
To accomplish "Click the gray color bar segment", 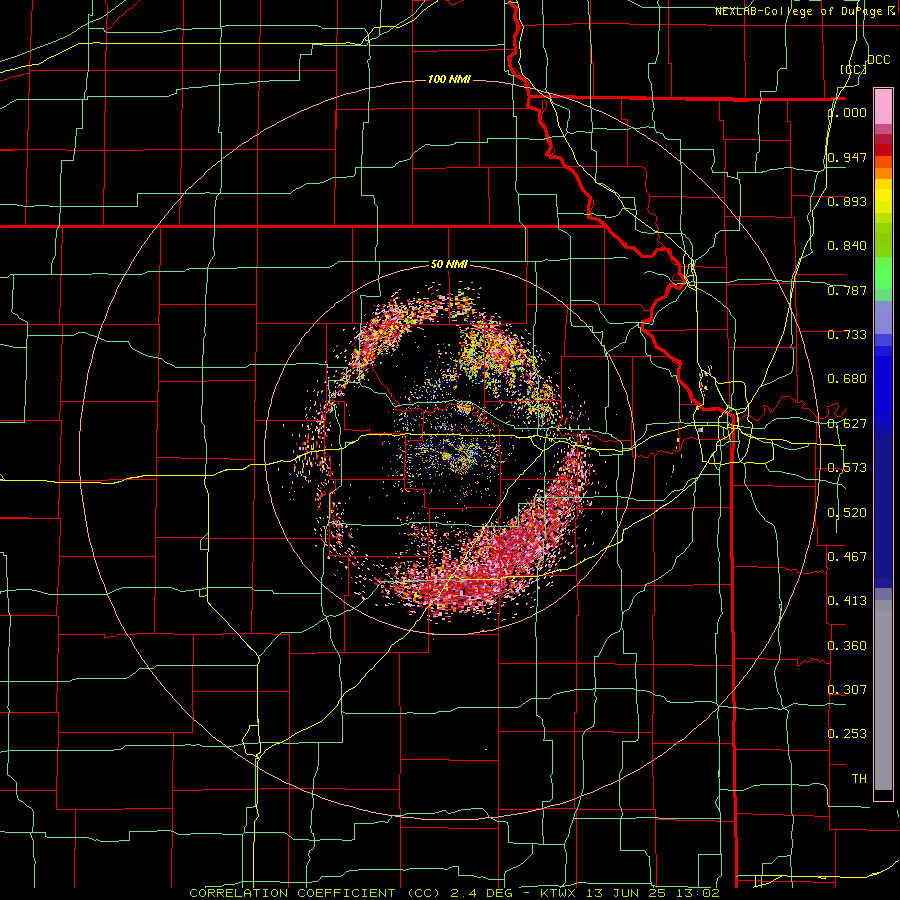I will (x=883, y=695).
